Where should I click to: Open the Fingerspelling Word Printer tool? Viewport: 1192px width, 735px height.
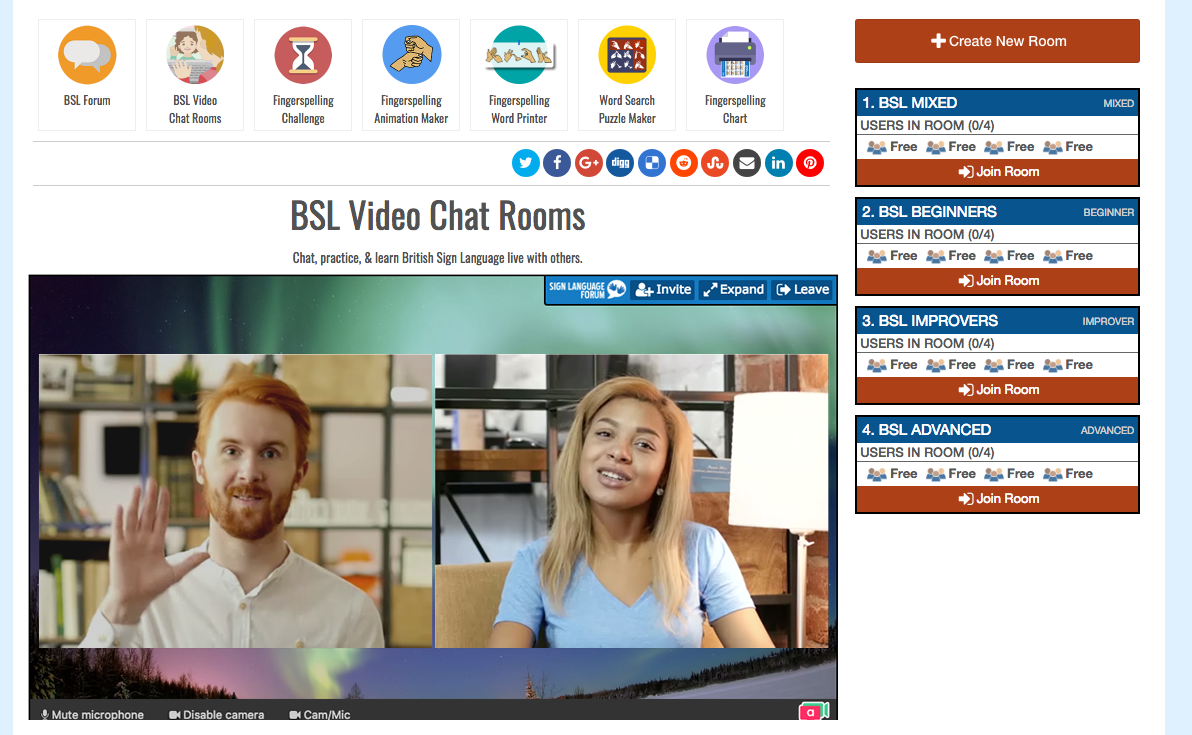pos(519,56)
